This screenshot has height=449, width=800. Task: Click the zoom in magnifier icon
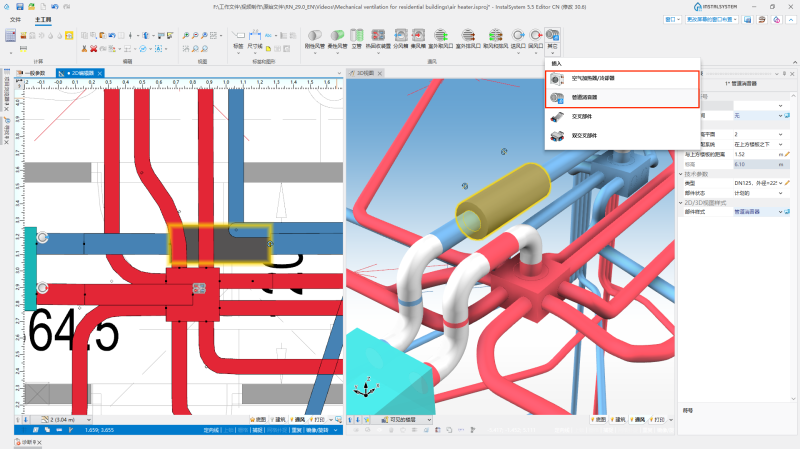[x=186, y=35]
